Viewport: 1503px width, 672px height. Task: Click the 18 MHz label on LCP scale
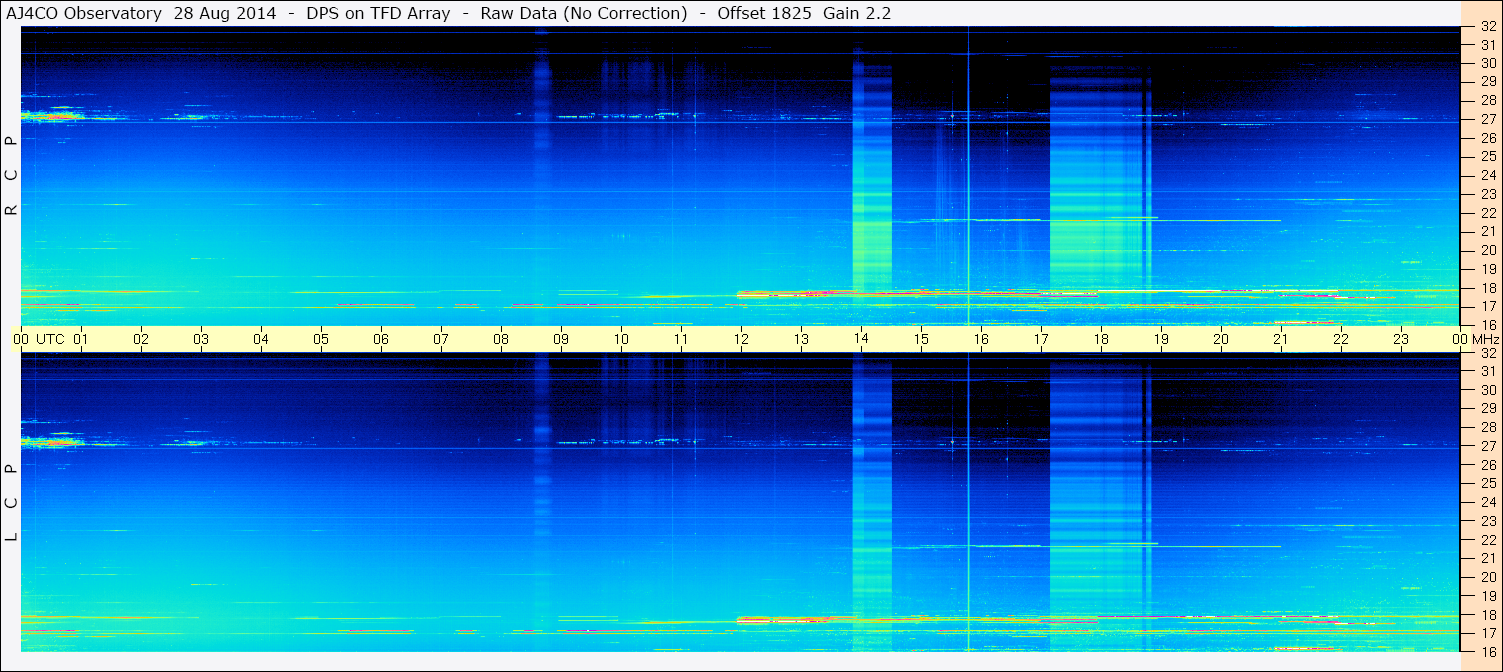1488,614
